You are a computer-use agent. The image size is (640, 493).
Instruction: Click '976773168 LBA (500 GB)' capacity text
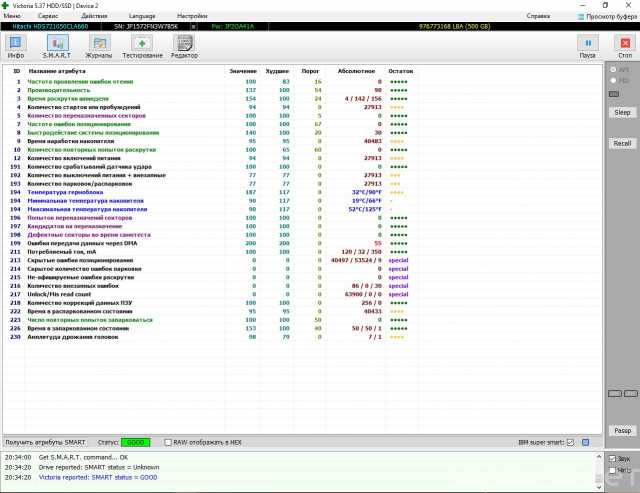click(454, 27)
